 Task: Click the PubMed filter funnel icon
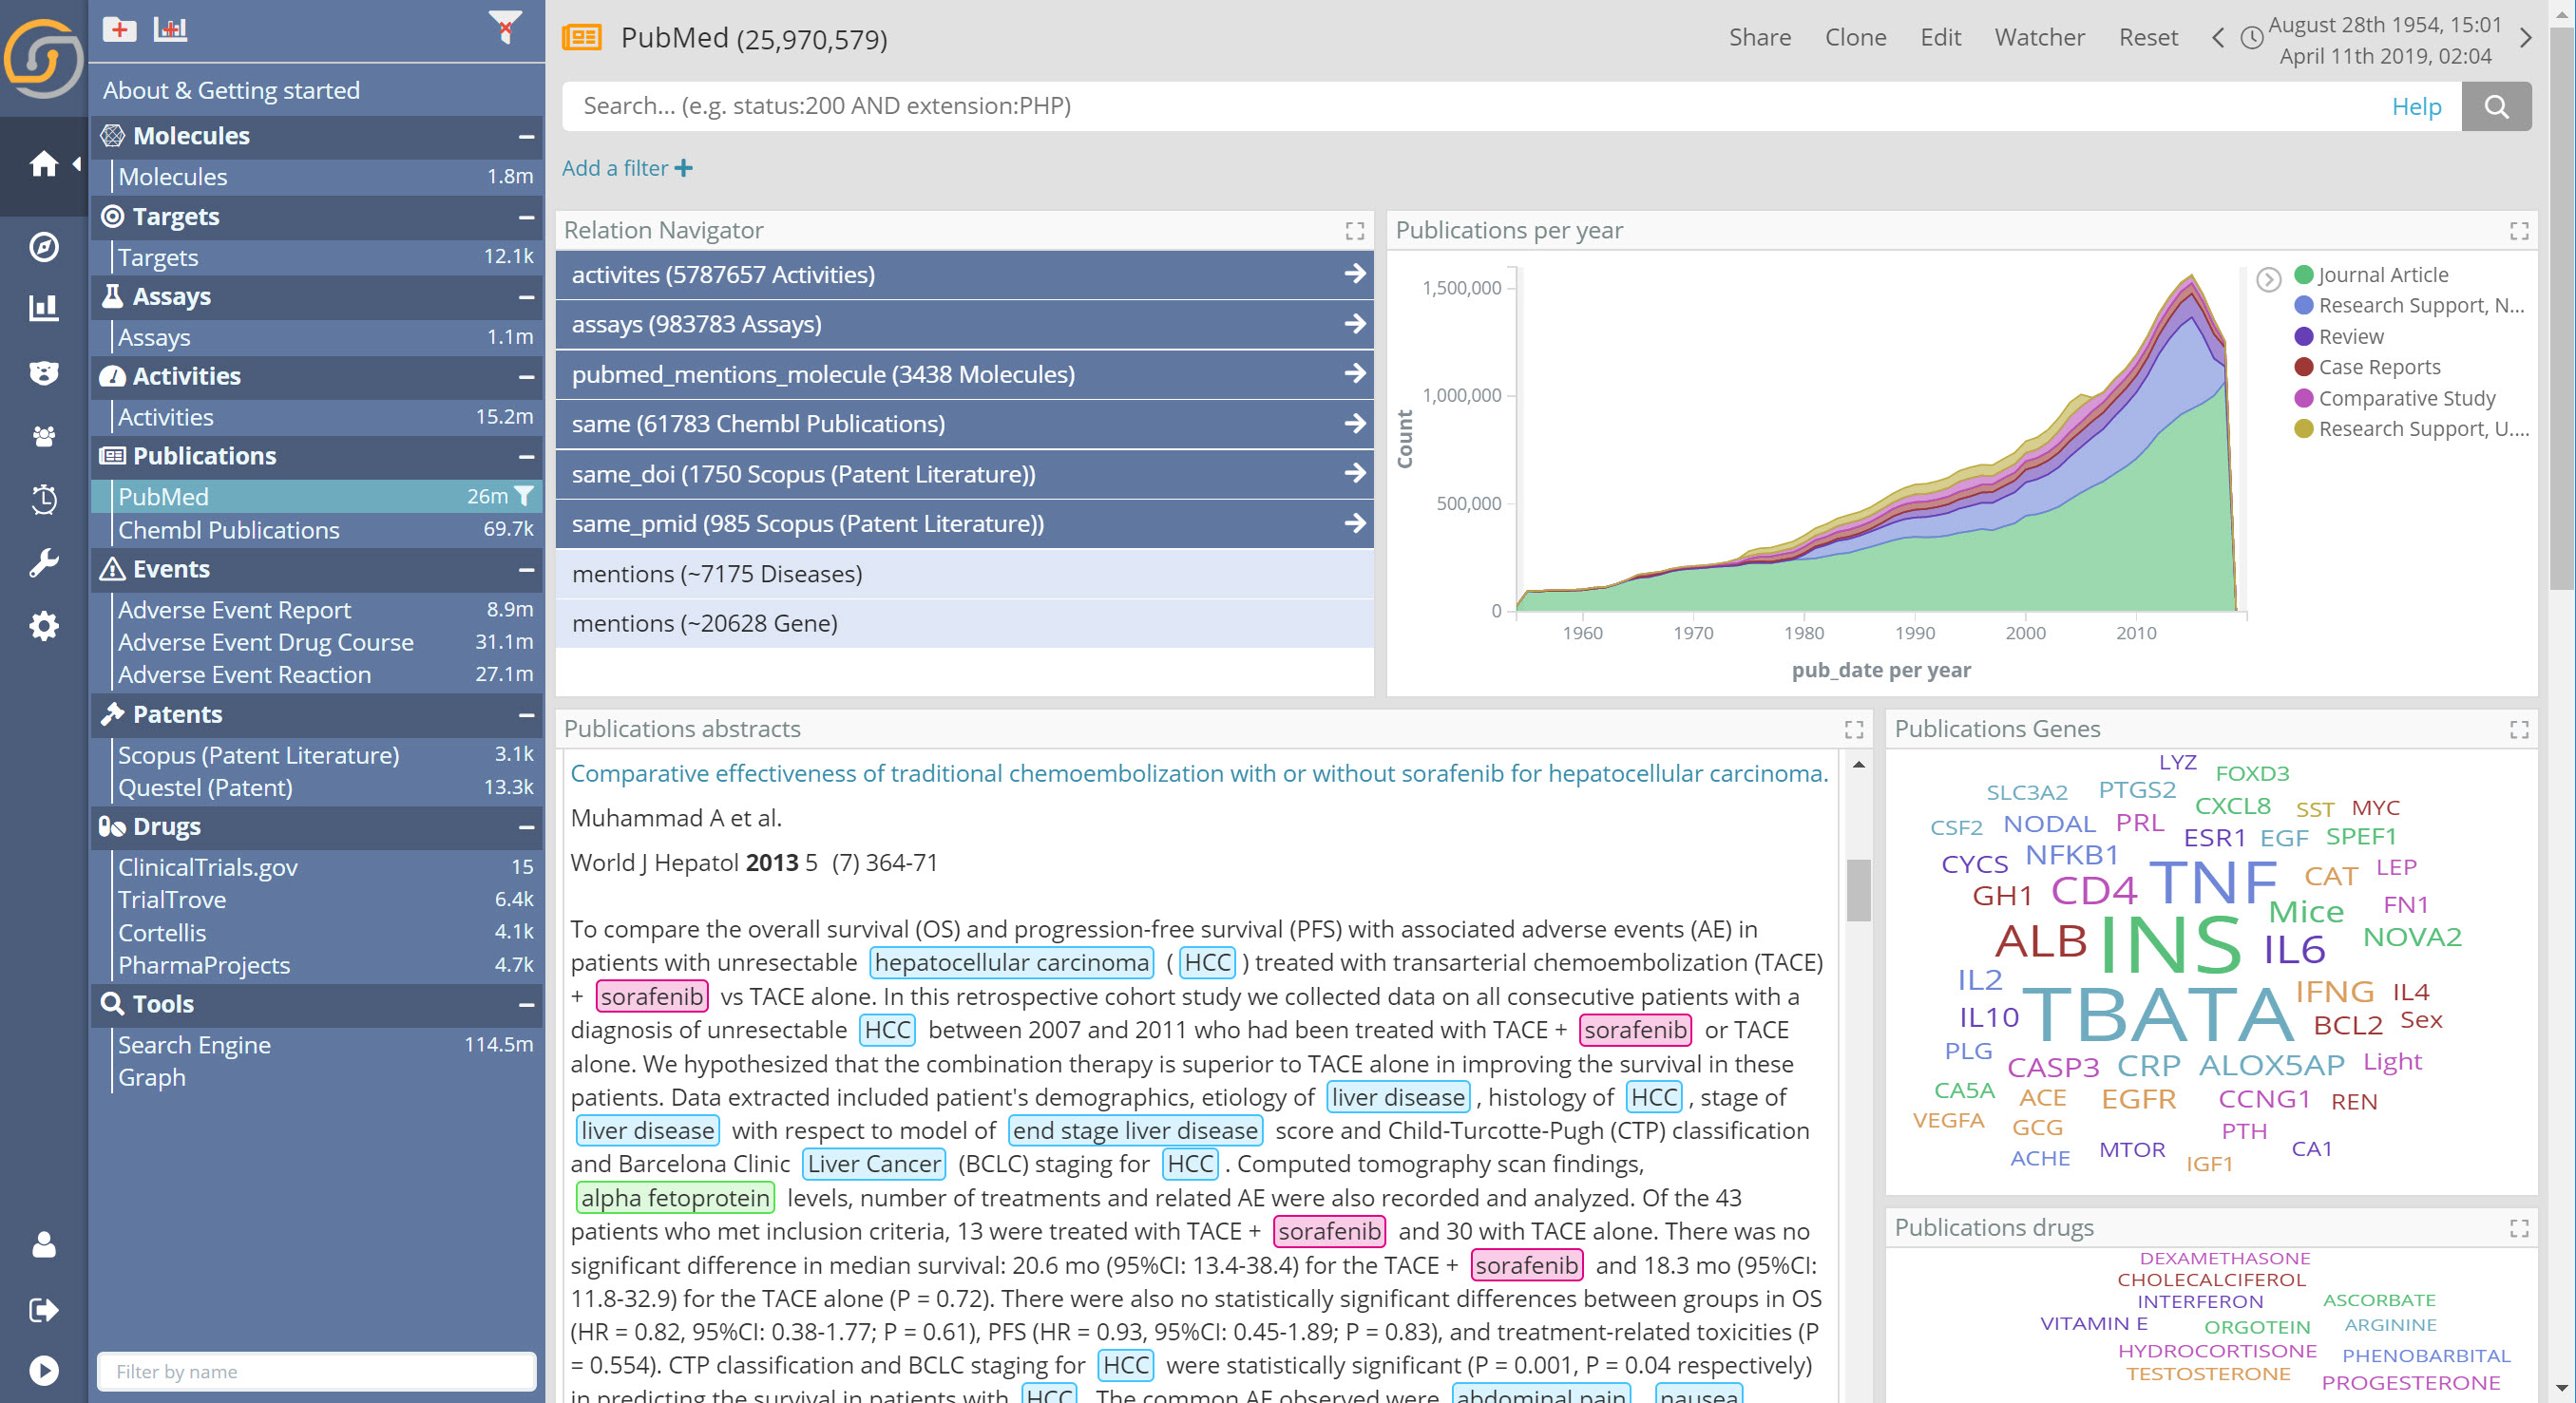coord(523,495)
